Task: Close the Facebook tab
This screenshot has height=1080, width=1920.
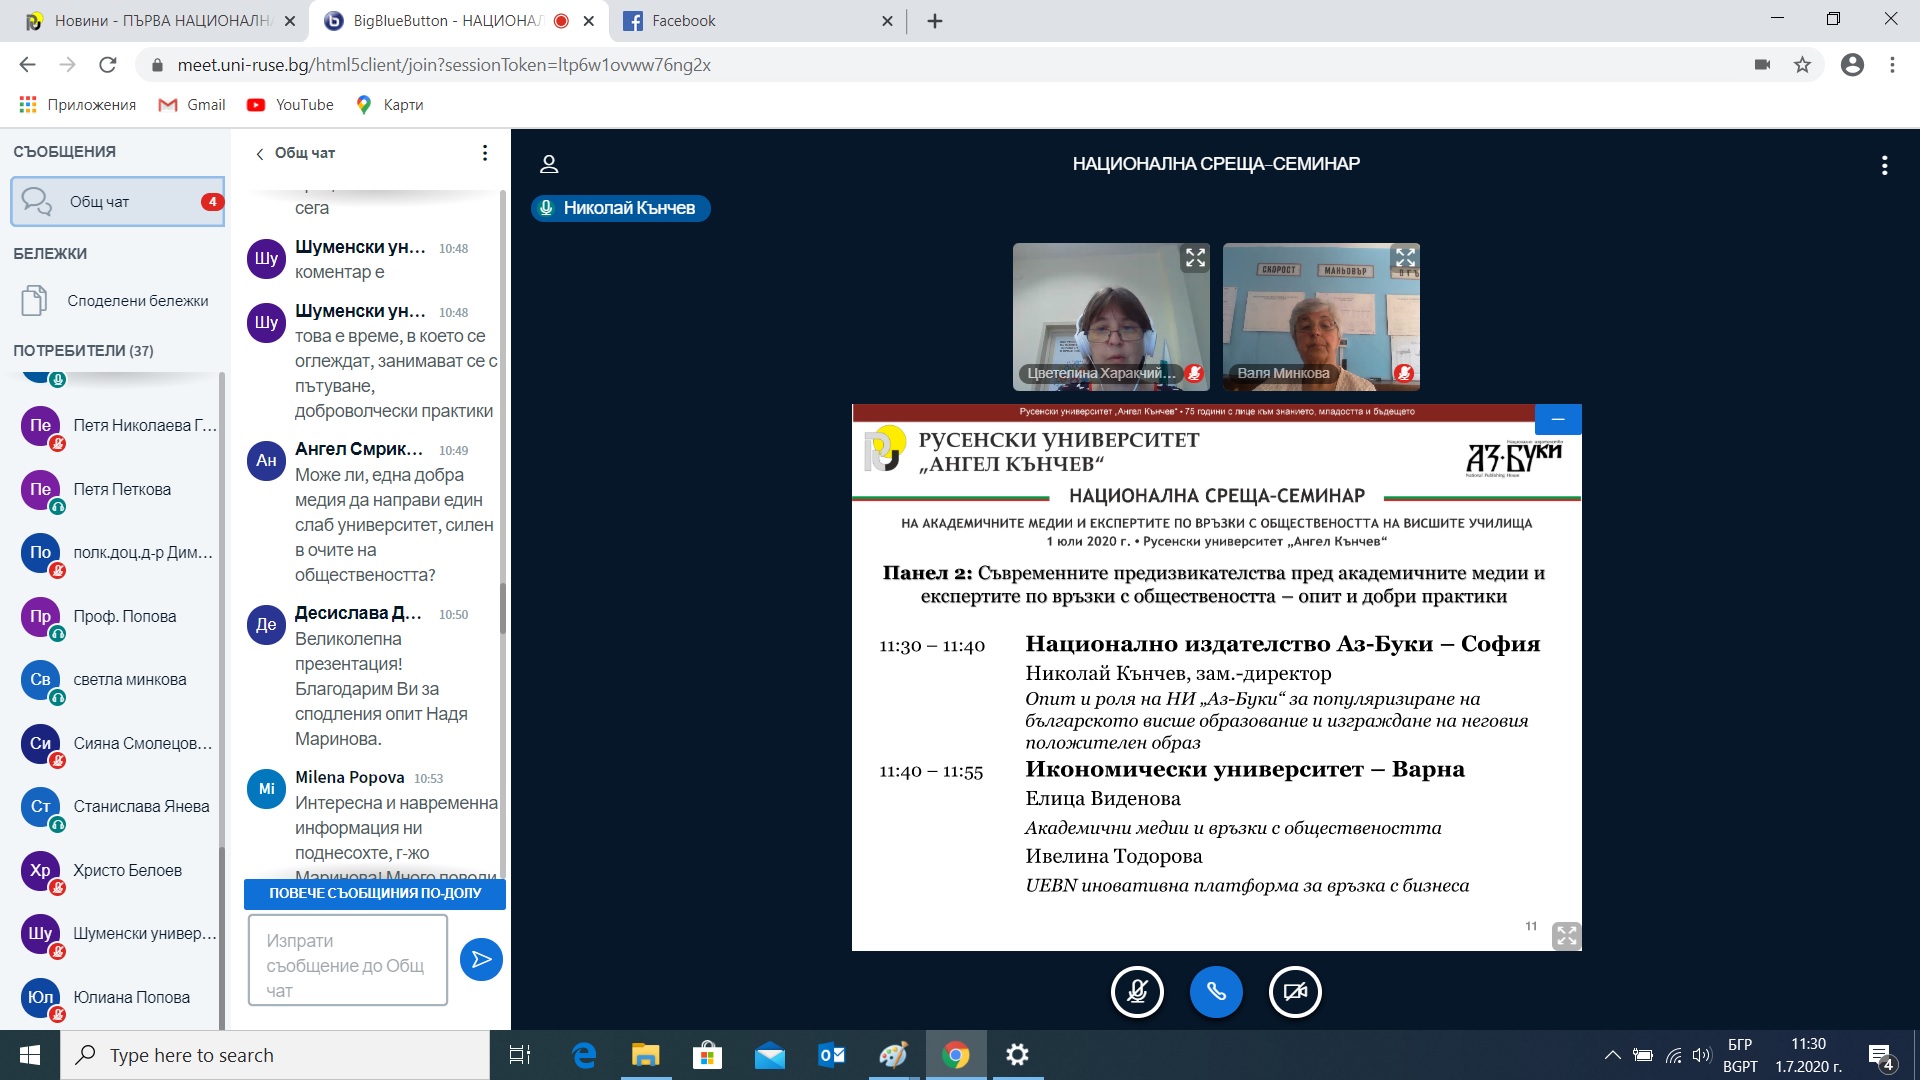Action: 887,21
